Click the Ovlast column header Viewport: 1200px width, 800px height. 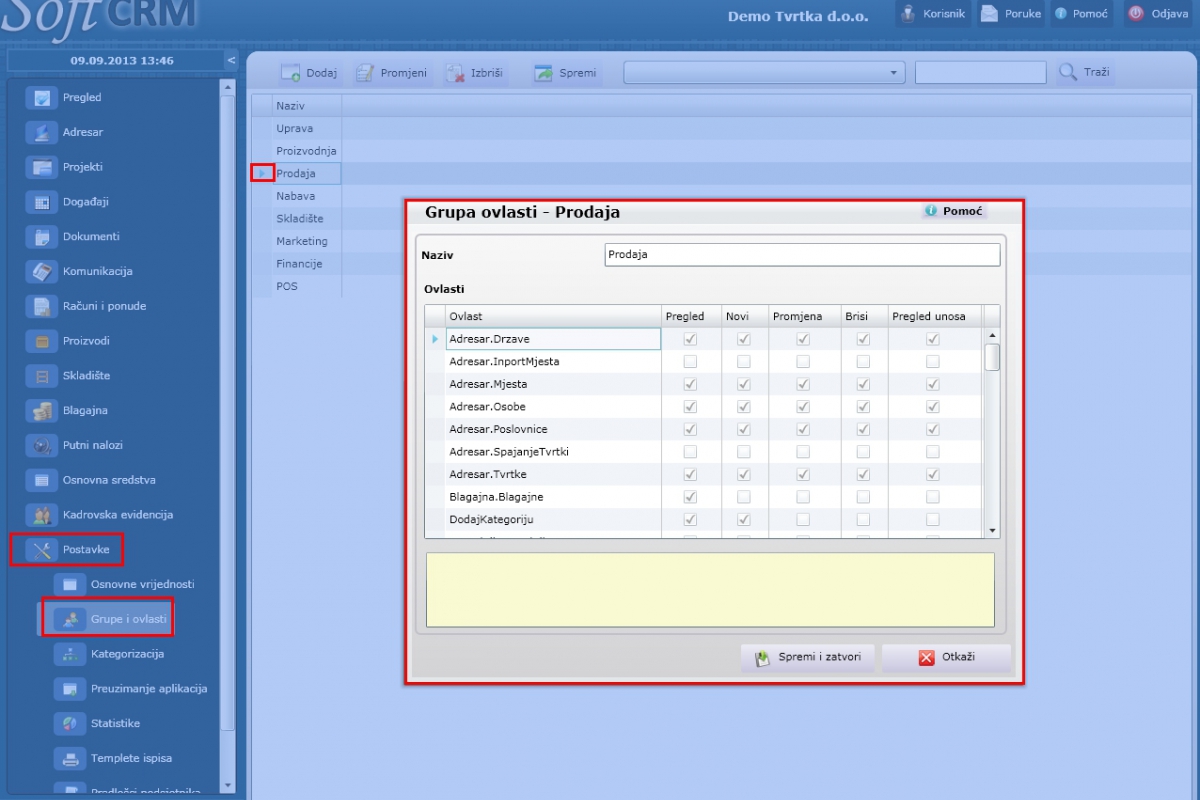[x=553, y=317]
